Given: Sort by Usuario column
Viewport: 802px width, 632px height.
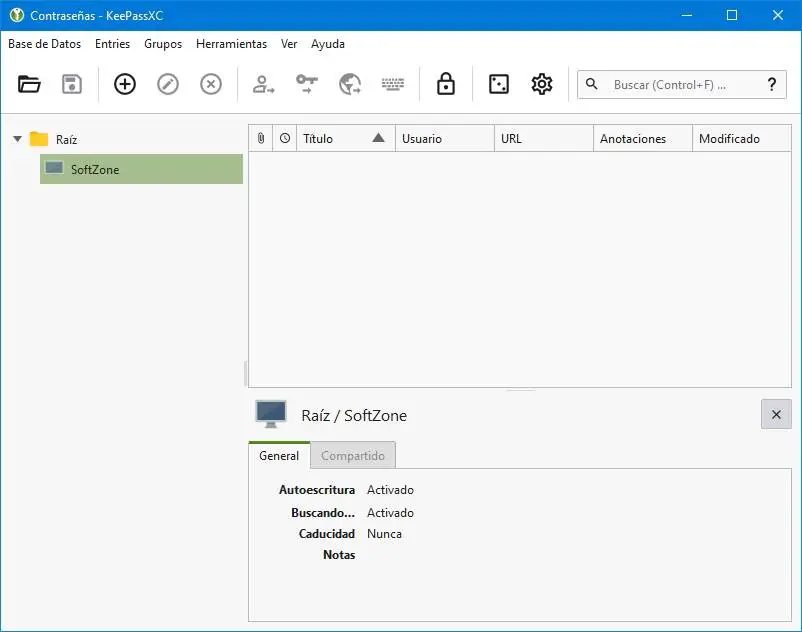Looking at the screenshot, I should 445,139.
